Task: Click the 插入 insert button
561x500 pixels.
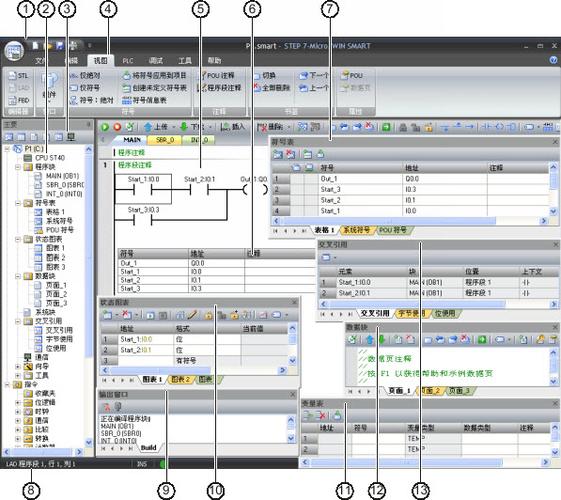Action: (x=233, y=127)
